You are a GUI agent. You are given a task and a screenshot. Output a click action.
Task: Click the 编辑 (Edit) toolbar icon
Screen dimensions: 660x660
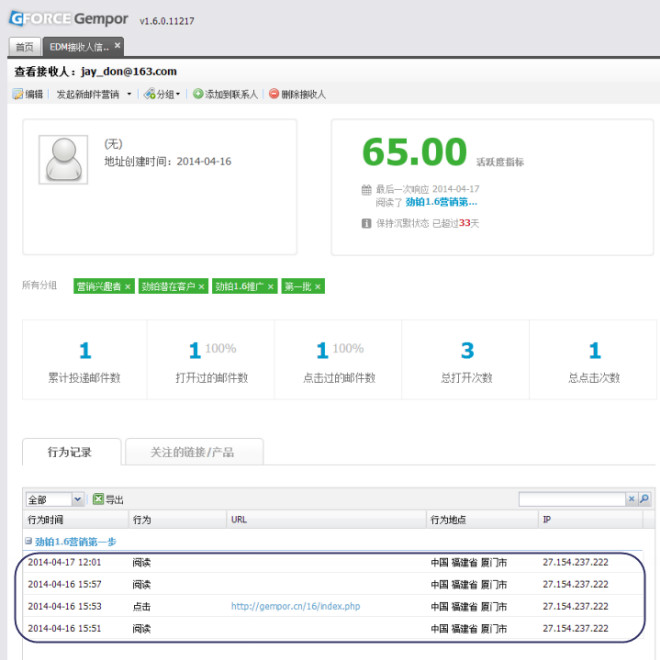(18, 94)
